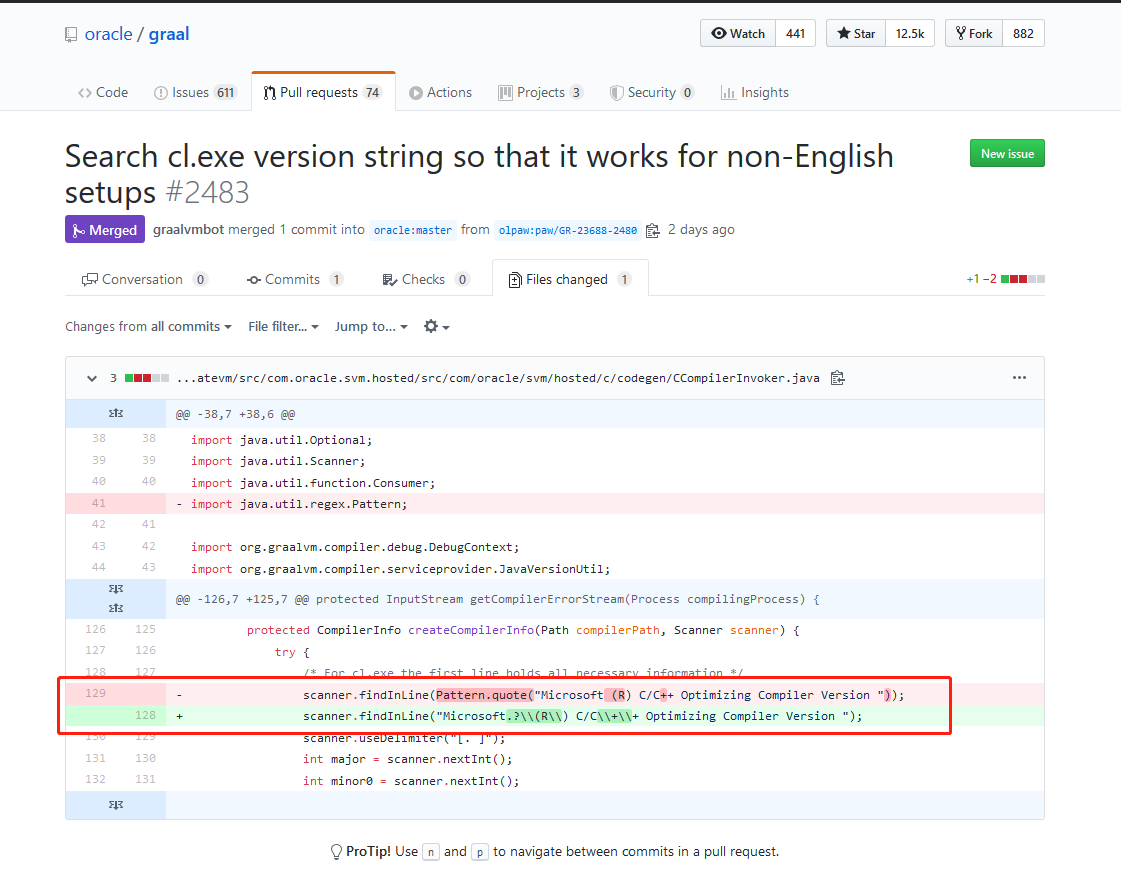Click the +1 −2 diffstat squares

[1022, 279]
